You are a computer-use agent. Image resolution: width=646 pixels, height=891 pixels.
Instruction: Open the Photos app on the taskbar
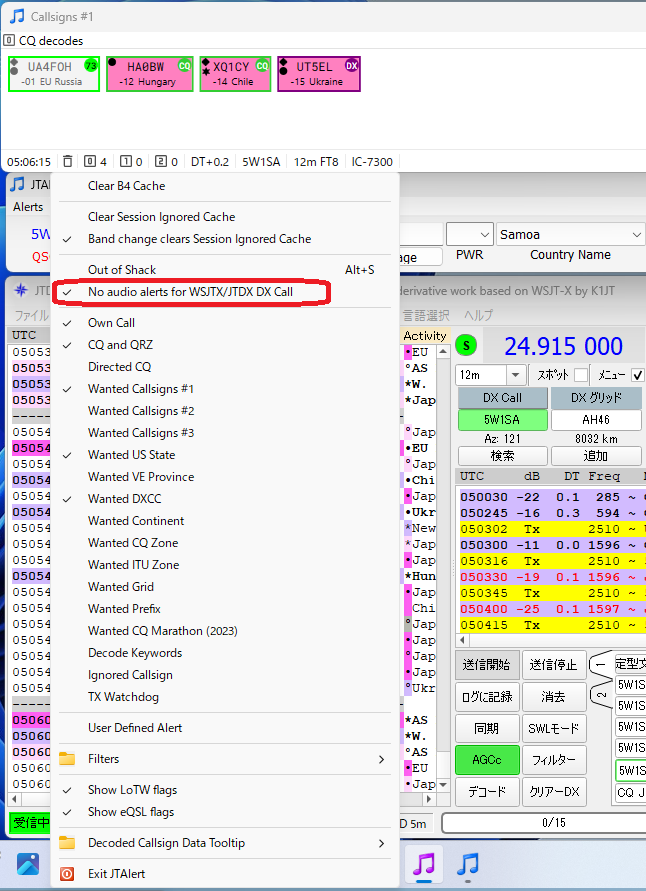(x=27, y=864)
